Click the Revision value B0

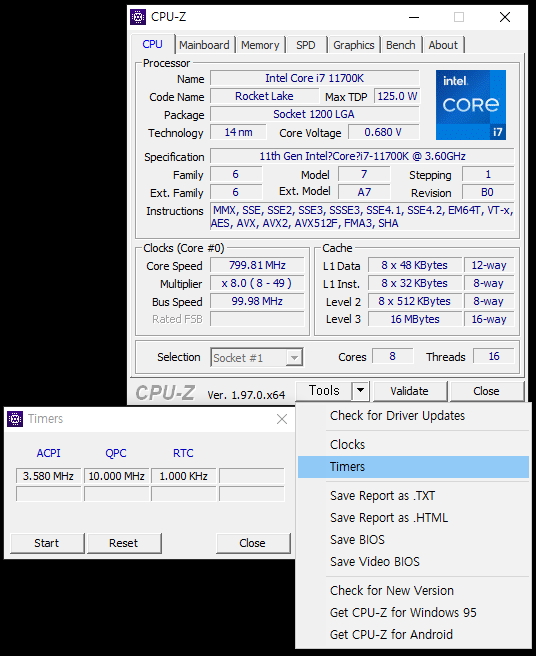click(488, 192)
